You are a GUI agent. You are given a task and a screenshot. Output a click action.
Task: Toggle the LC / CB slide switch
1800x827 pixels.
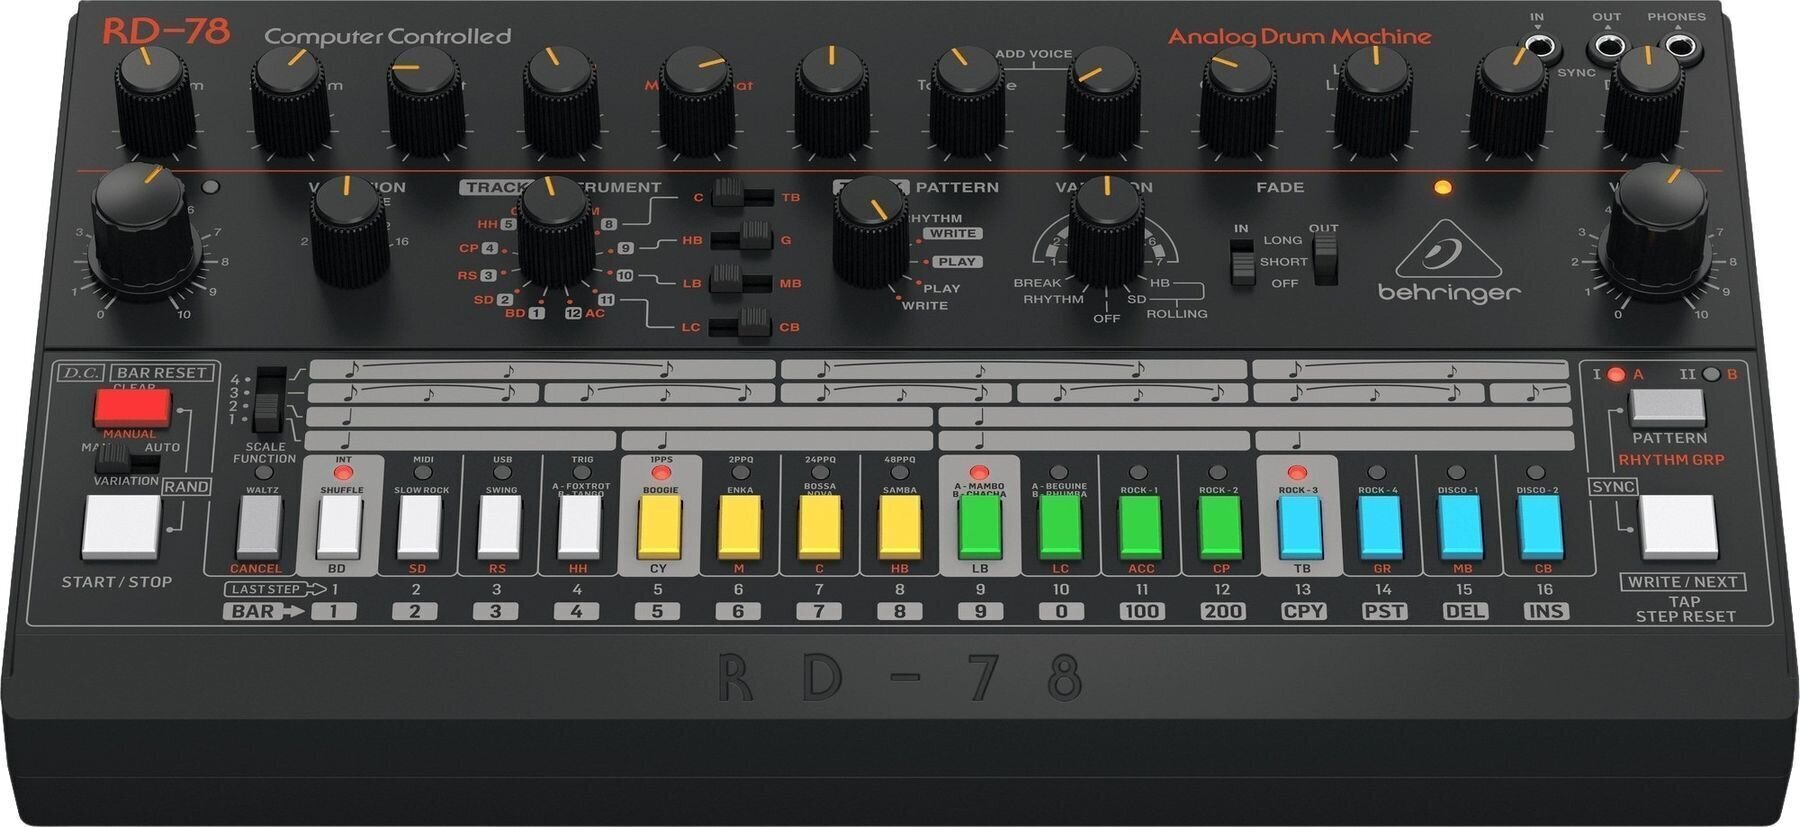pos(742,325)
